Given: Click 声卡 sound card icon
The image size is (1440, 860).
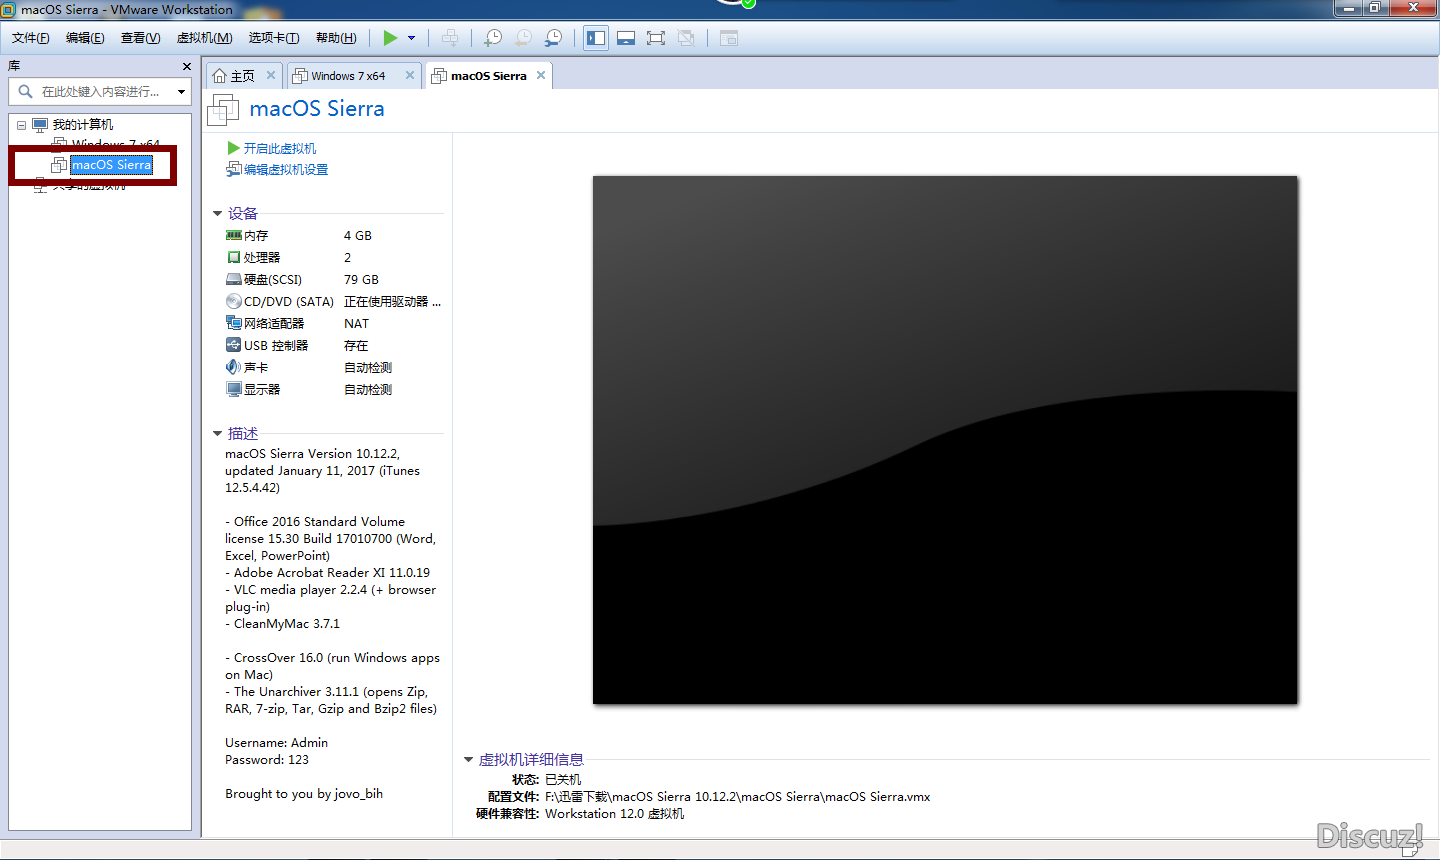Looking at the screenshot, I should pyautogui.click(x=234, y=368).
